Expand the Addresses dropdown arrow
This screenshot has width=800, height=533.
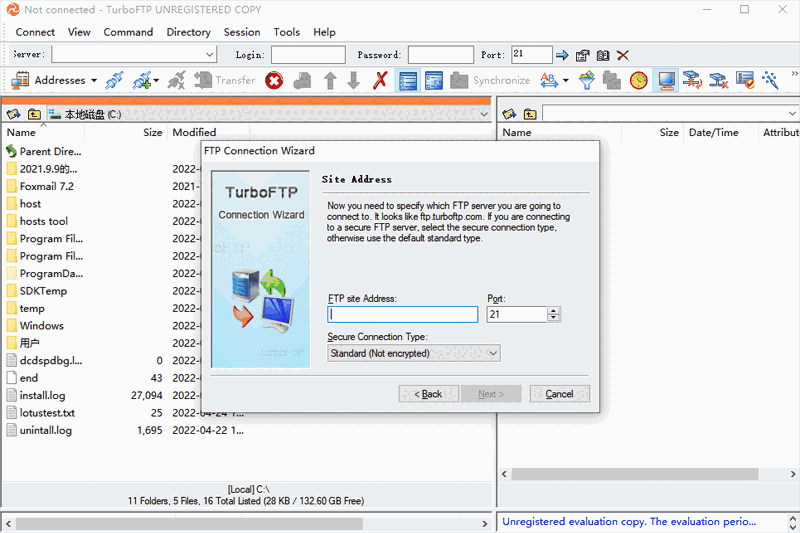click(x=94, y=81)
